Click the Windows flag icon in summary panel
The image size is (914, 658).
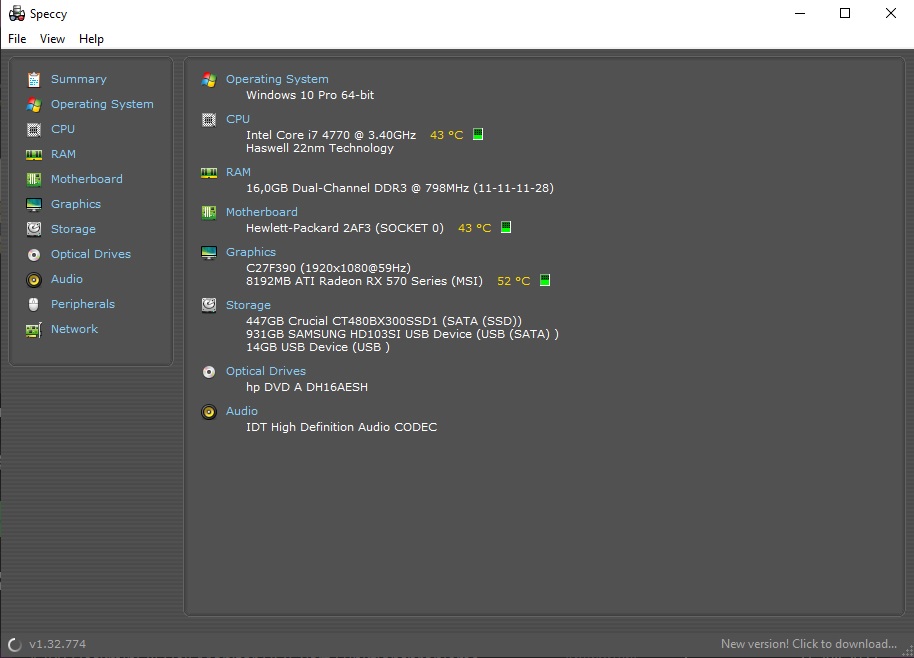(209, 79)
